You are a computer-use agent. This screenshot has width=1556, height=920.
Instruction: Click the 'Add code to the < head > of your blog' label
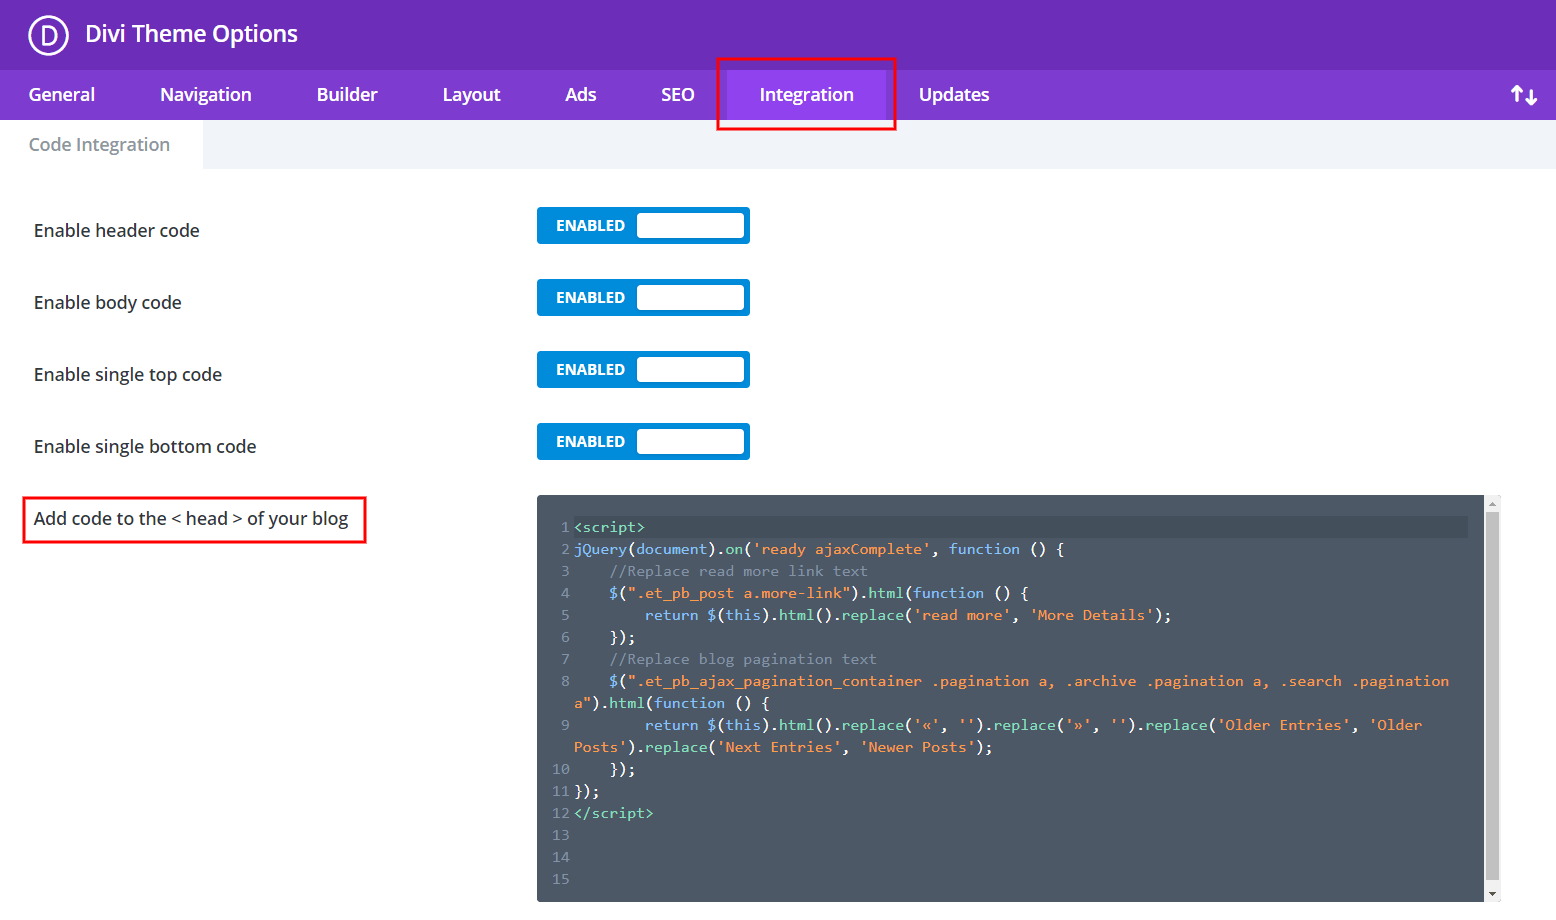click(x=191, y=519)
